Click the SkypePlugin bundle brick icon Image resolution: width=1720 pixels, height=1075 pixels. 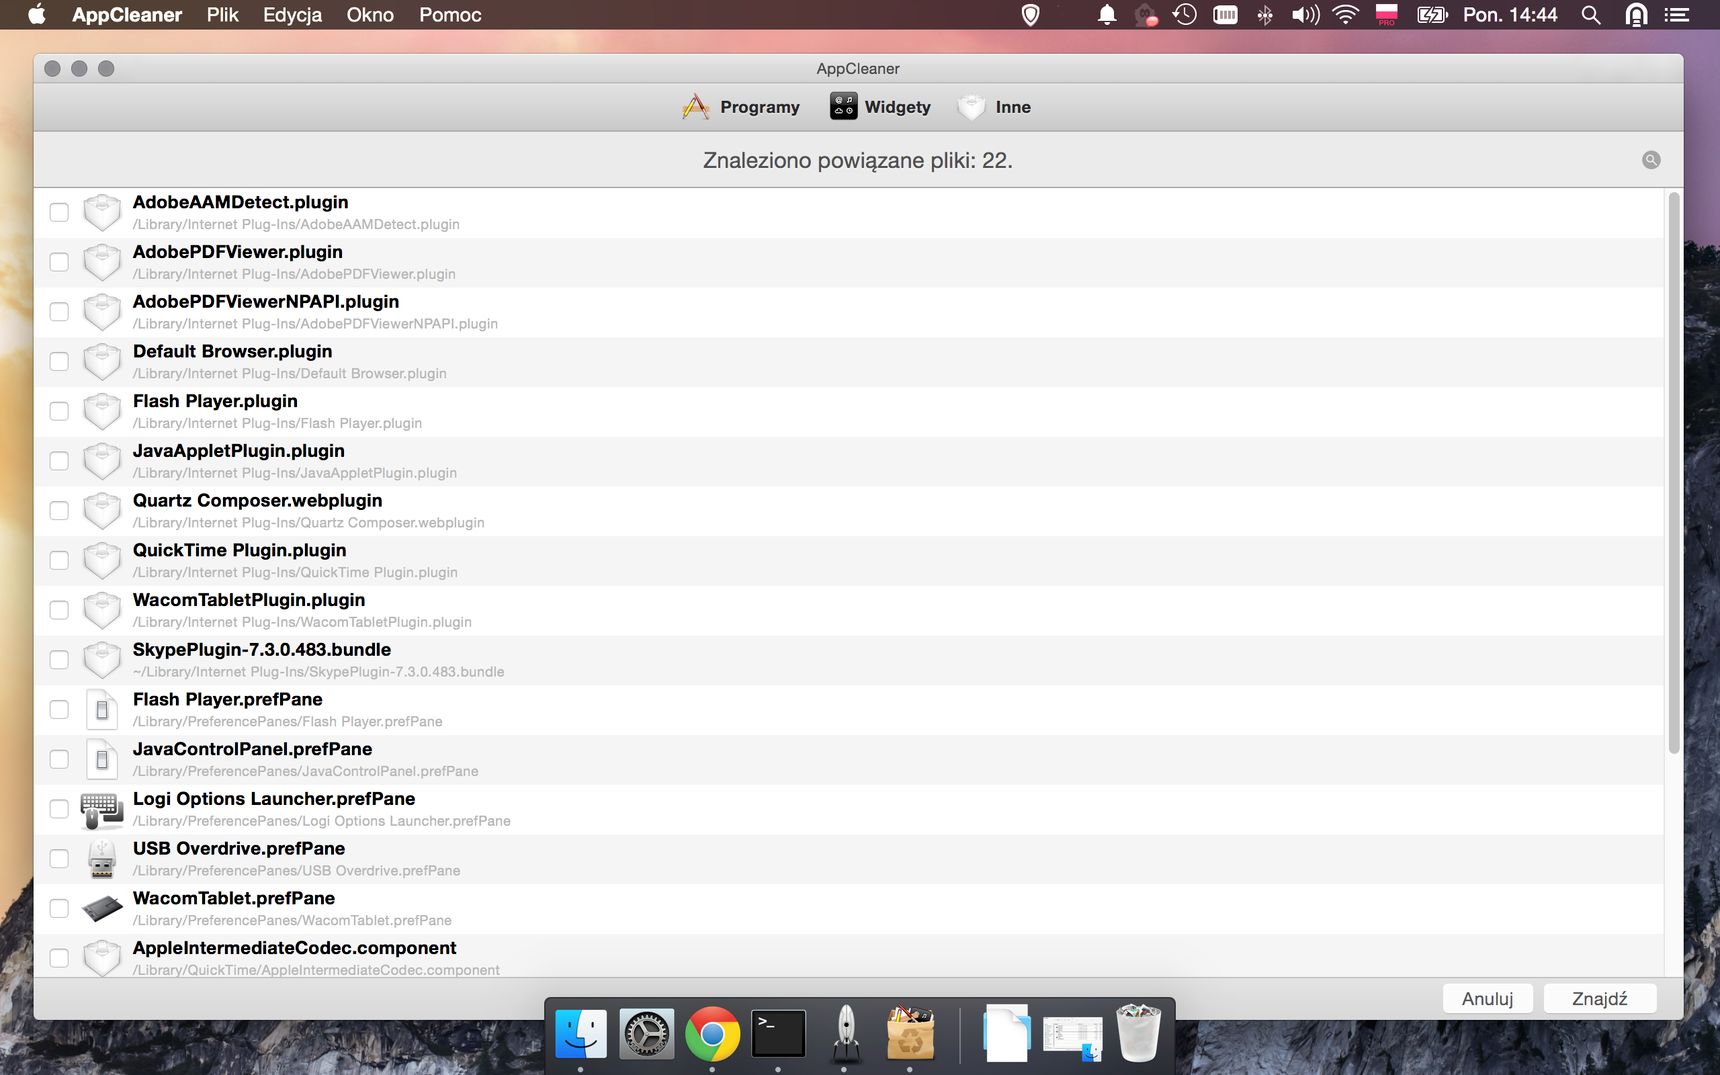click(x=102, y=660)
